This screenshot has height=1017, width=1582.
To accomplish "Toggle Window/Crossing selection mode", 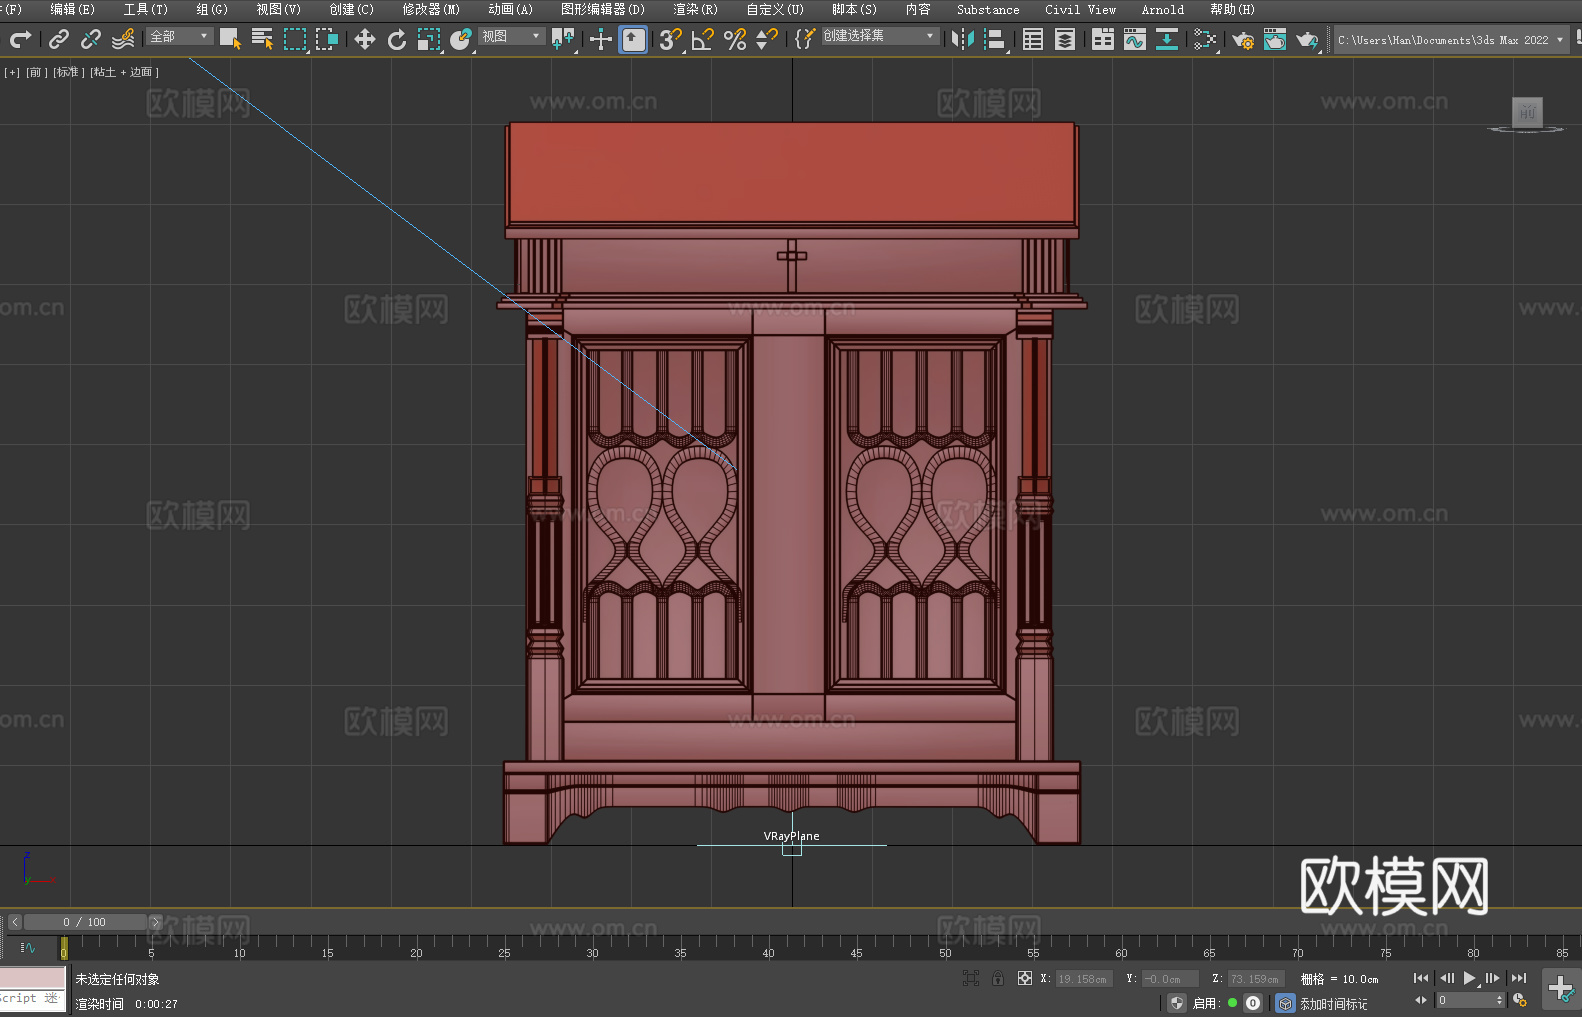I will [x=327, y=39].
